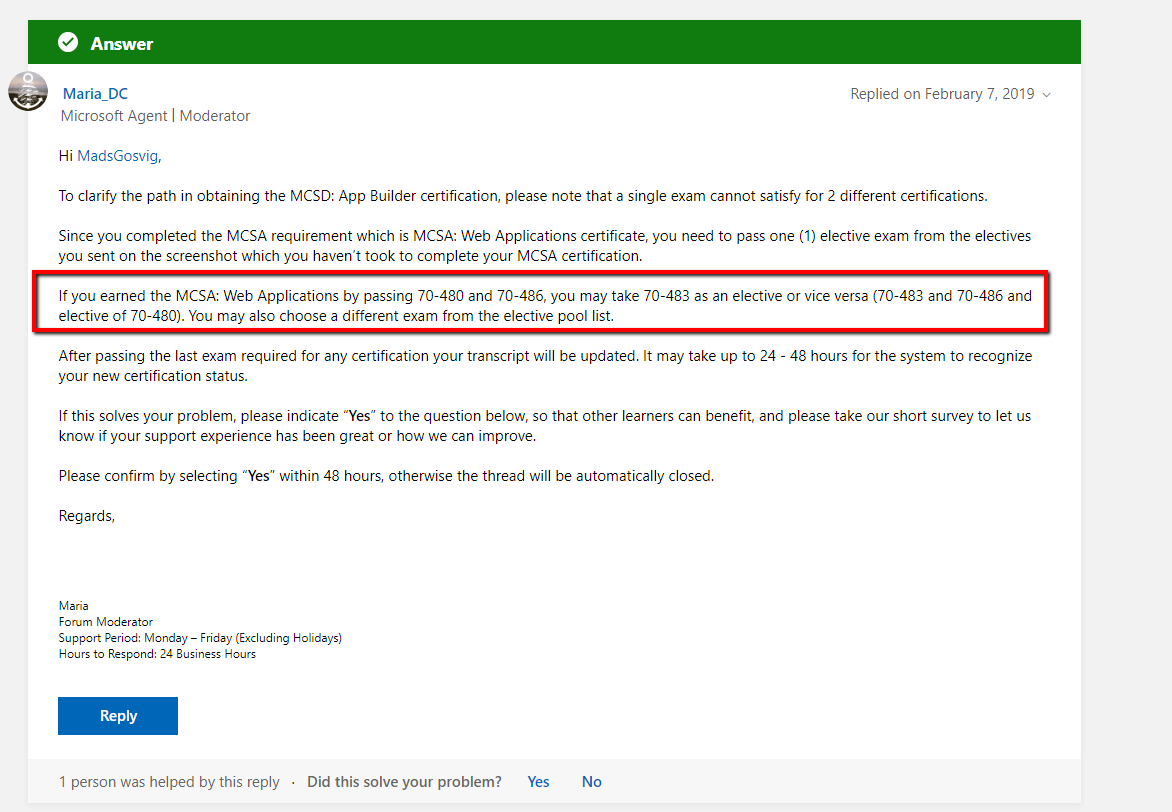Viewport: 1172px width, 812px height.
Task: Click the "Answer" heading in the green banner
Action: 122,43
